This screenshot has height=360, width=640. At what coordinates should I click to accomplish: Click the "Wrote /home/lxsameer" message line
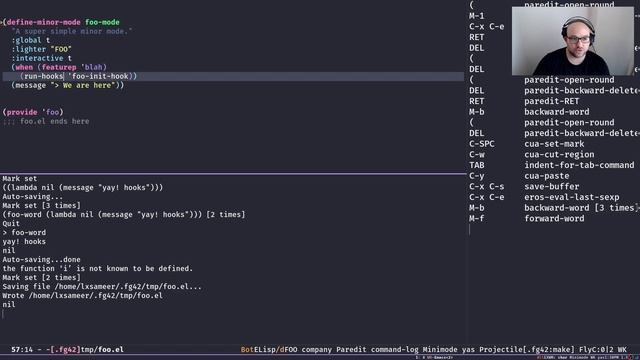click(82, 296)
